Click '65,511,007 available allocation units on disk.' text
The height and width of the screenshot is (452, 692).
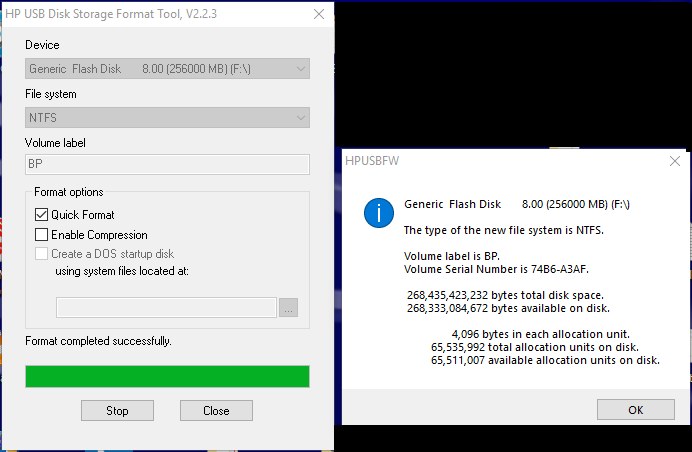[545, 360]
